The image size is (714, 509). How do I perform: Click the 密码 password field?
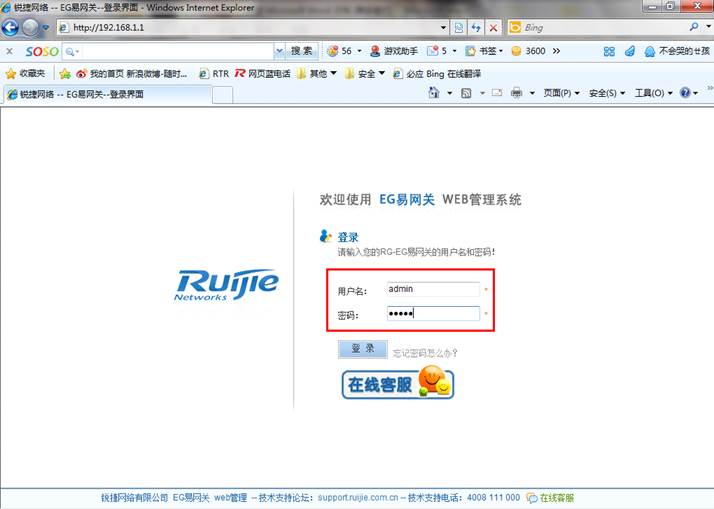coord(433,313)
